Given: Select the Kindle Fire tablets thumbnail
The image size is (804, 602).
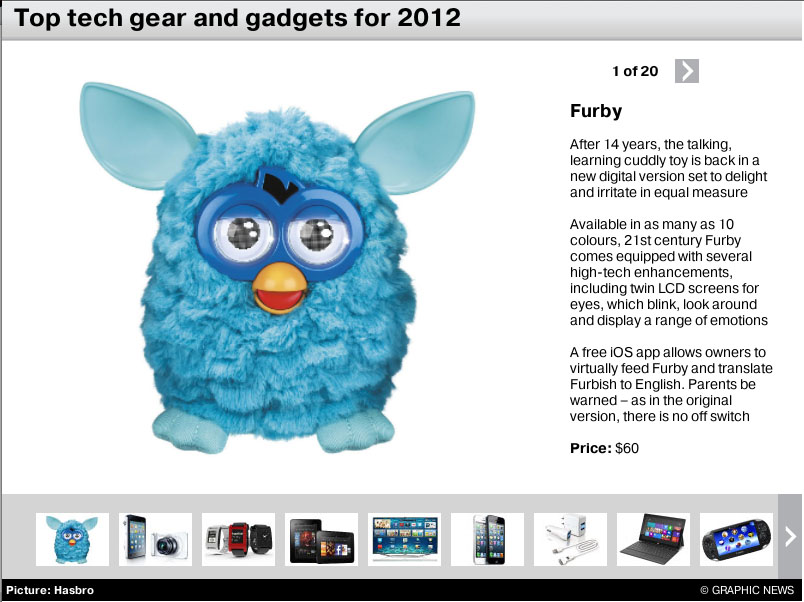Looking at the screenshot, I should click(321, 539).
